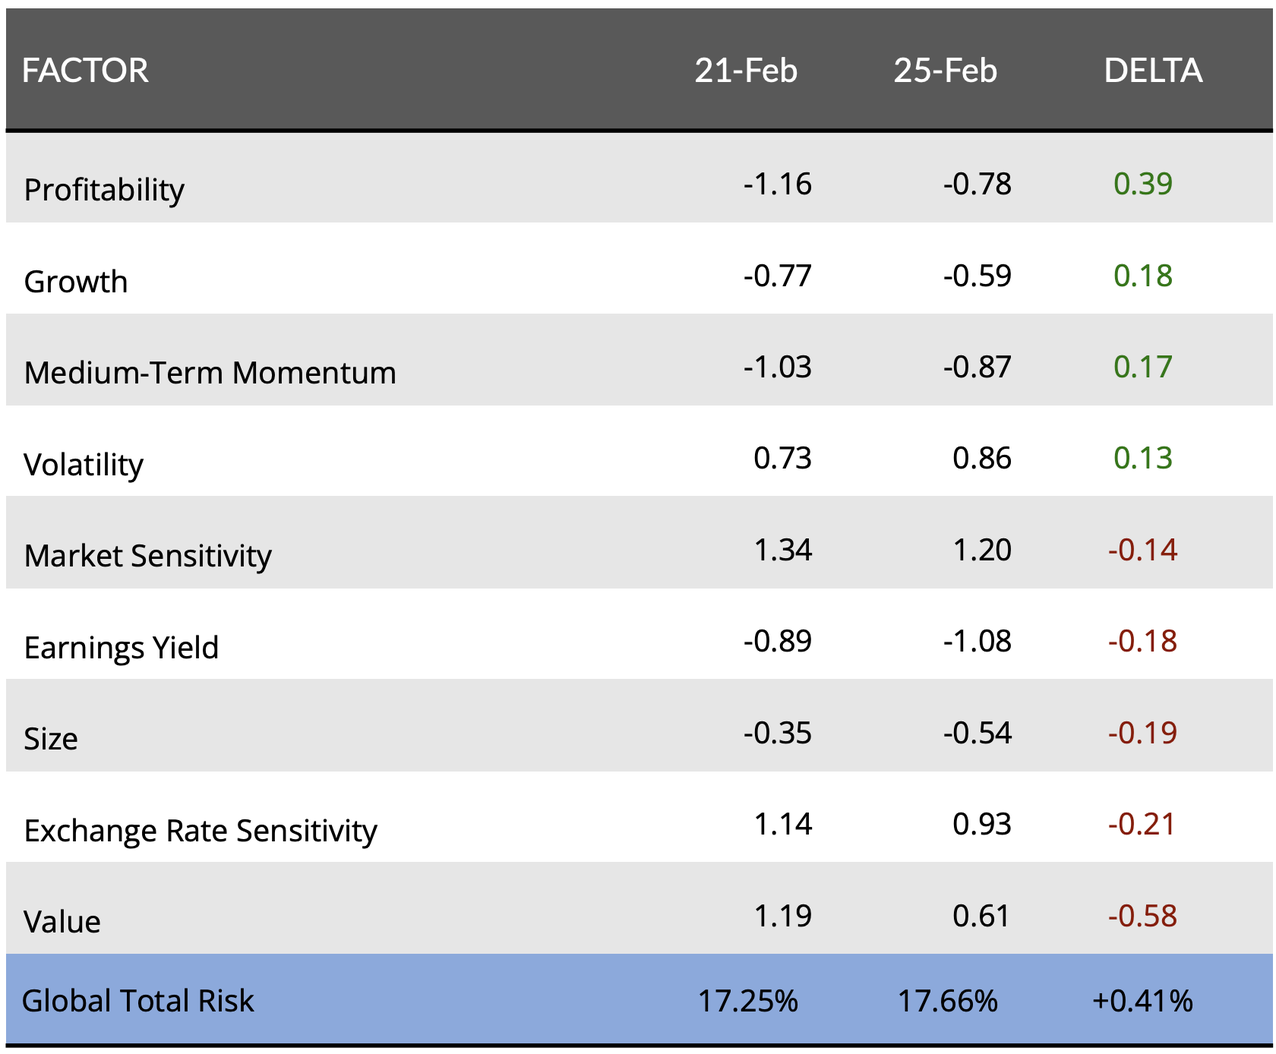Click Market Sensitivity 21-Feb value 1.34
Viewport: 1276px width, 1054px height.
[783, 550]
